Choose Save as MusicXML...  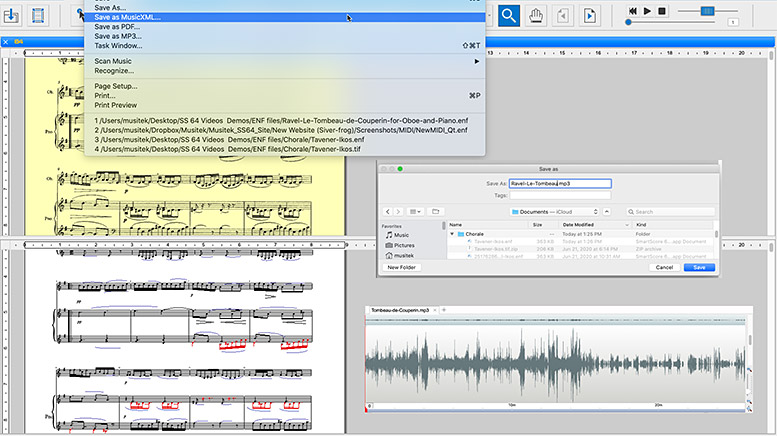click(285, 17)
